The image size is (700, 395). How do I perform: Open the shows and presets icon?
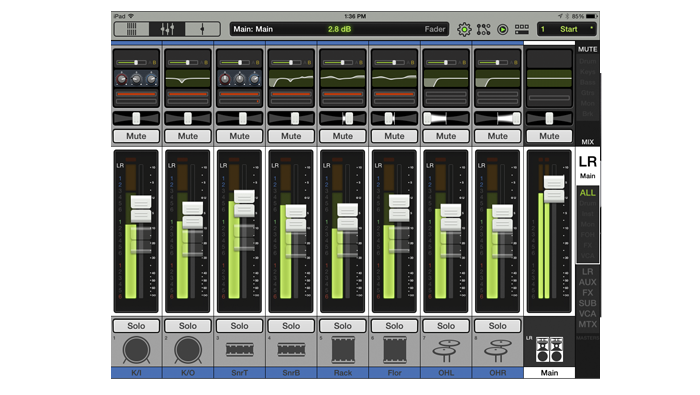522,29
